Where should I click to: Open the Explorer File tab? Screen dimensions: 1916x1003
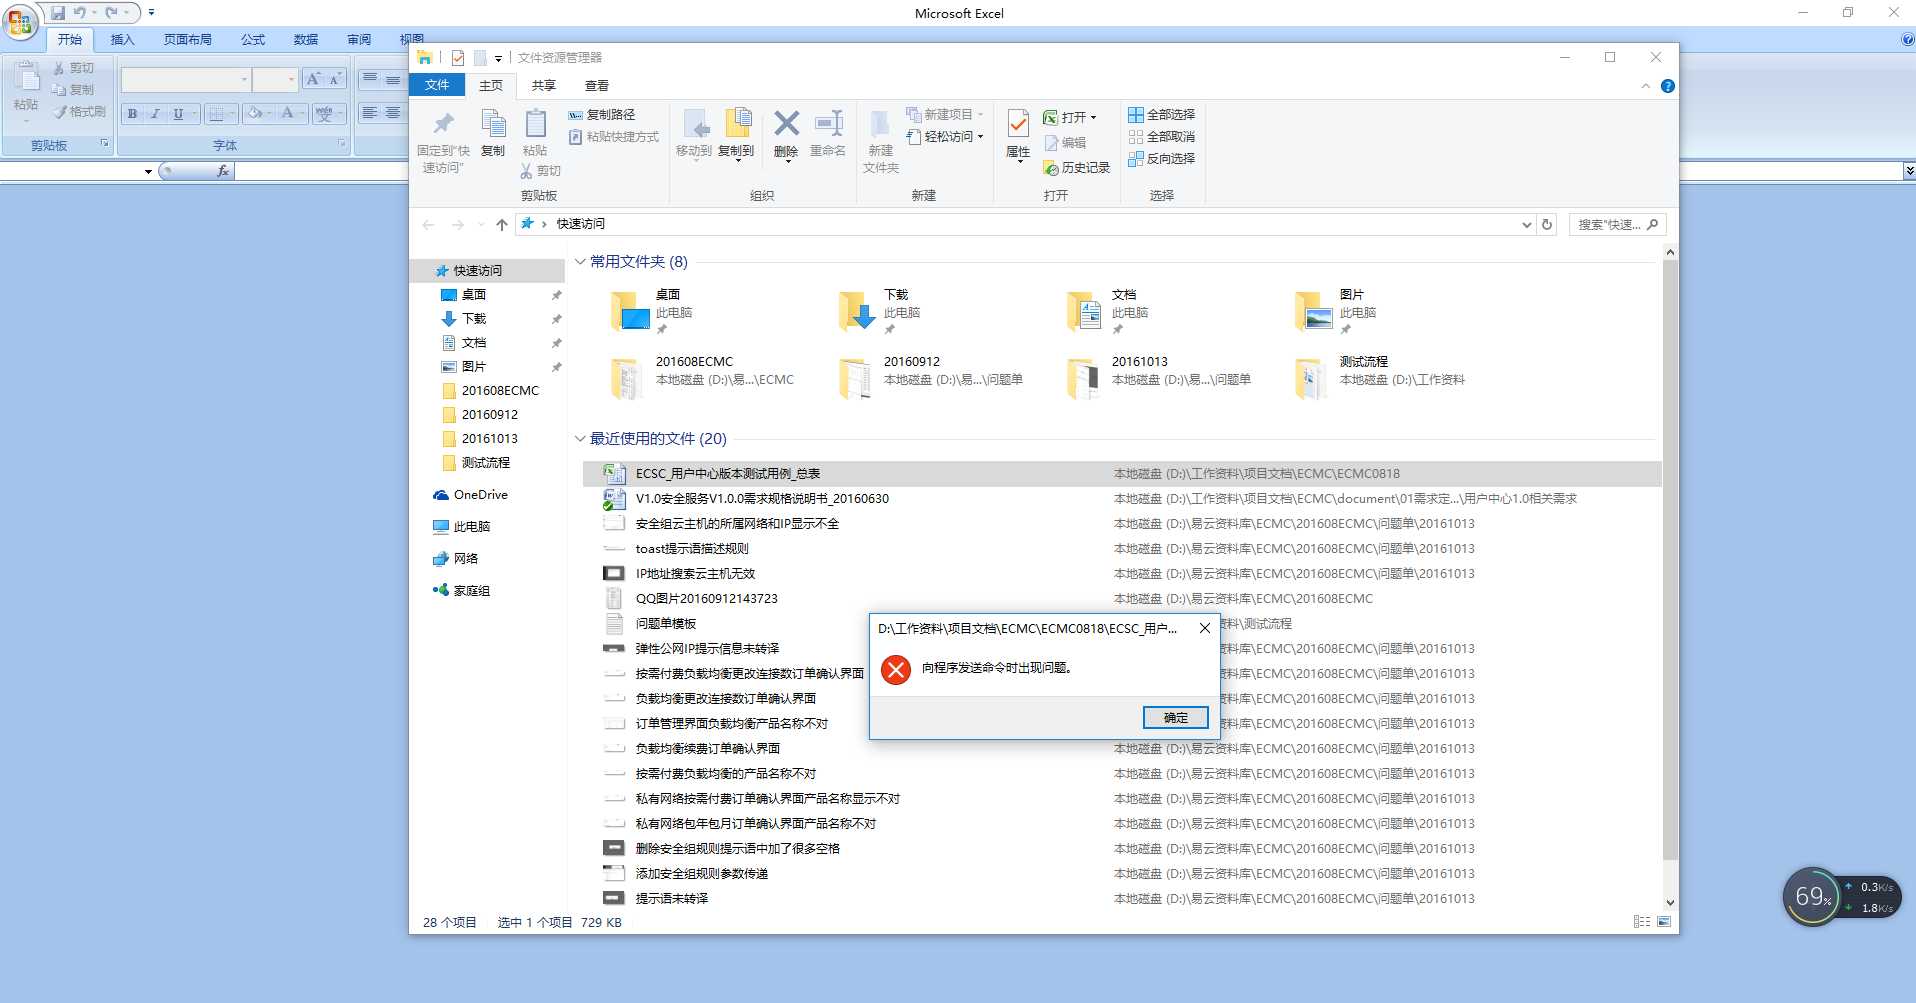tap(437, 86)
